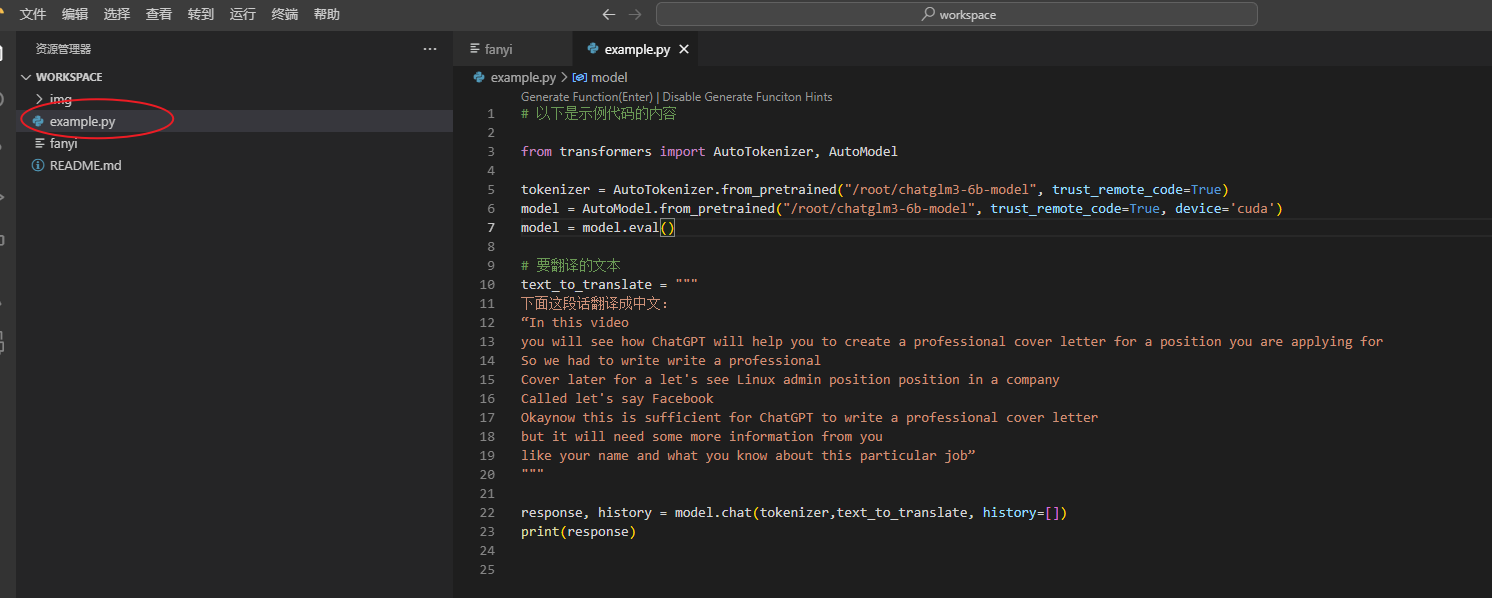This screenshot has height=598, width=1492.
Task: Open README.md from the file explorer
Action: (x=85, y=165)
